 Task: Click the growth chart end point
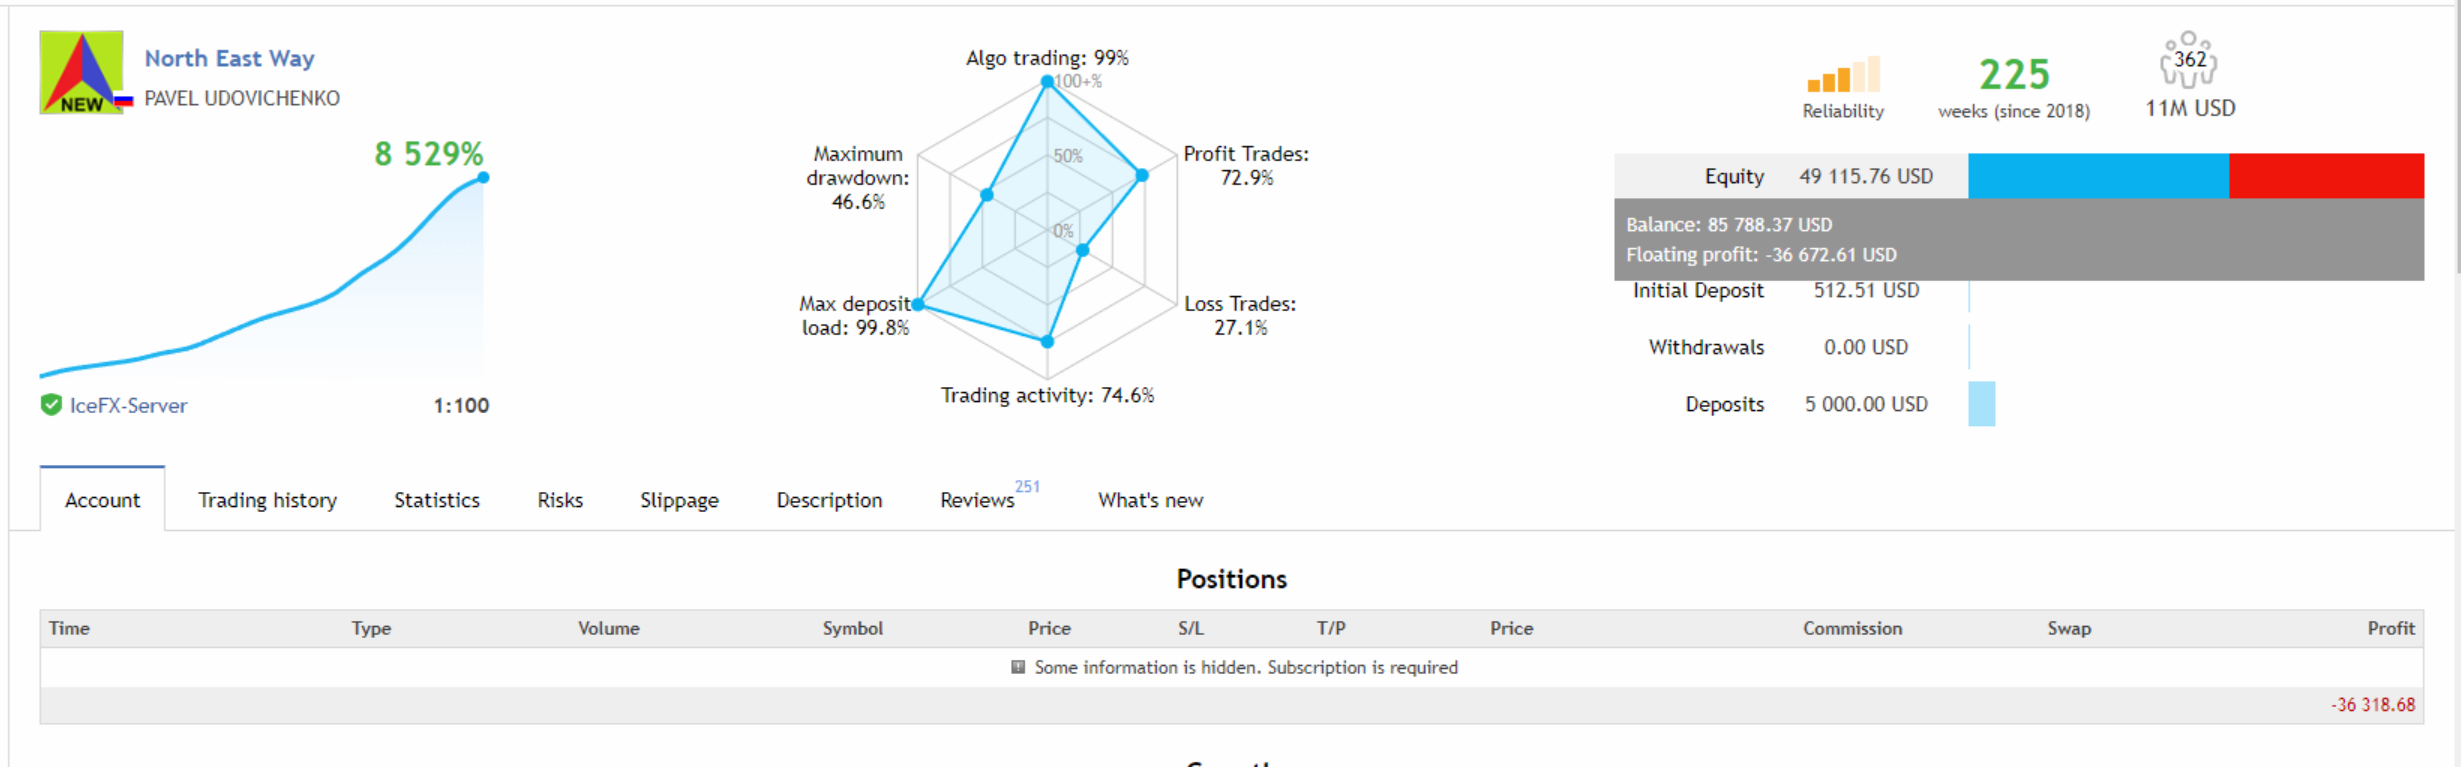point(483,178)
